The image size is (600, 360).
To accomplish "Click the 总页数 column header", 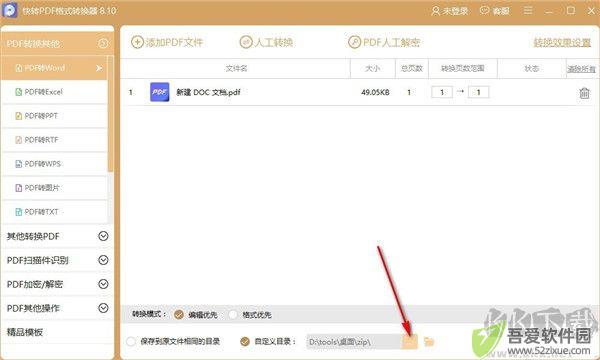I will pyautogui.click(x=411, y=68).
